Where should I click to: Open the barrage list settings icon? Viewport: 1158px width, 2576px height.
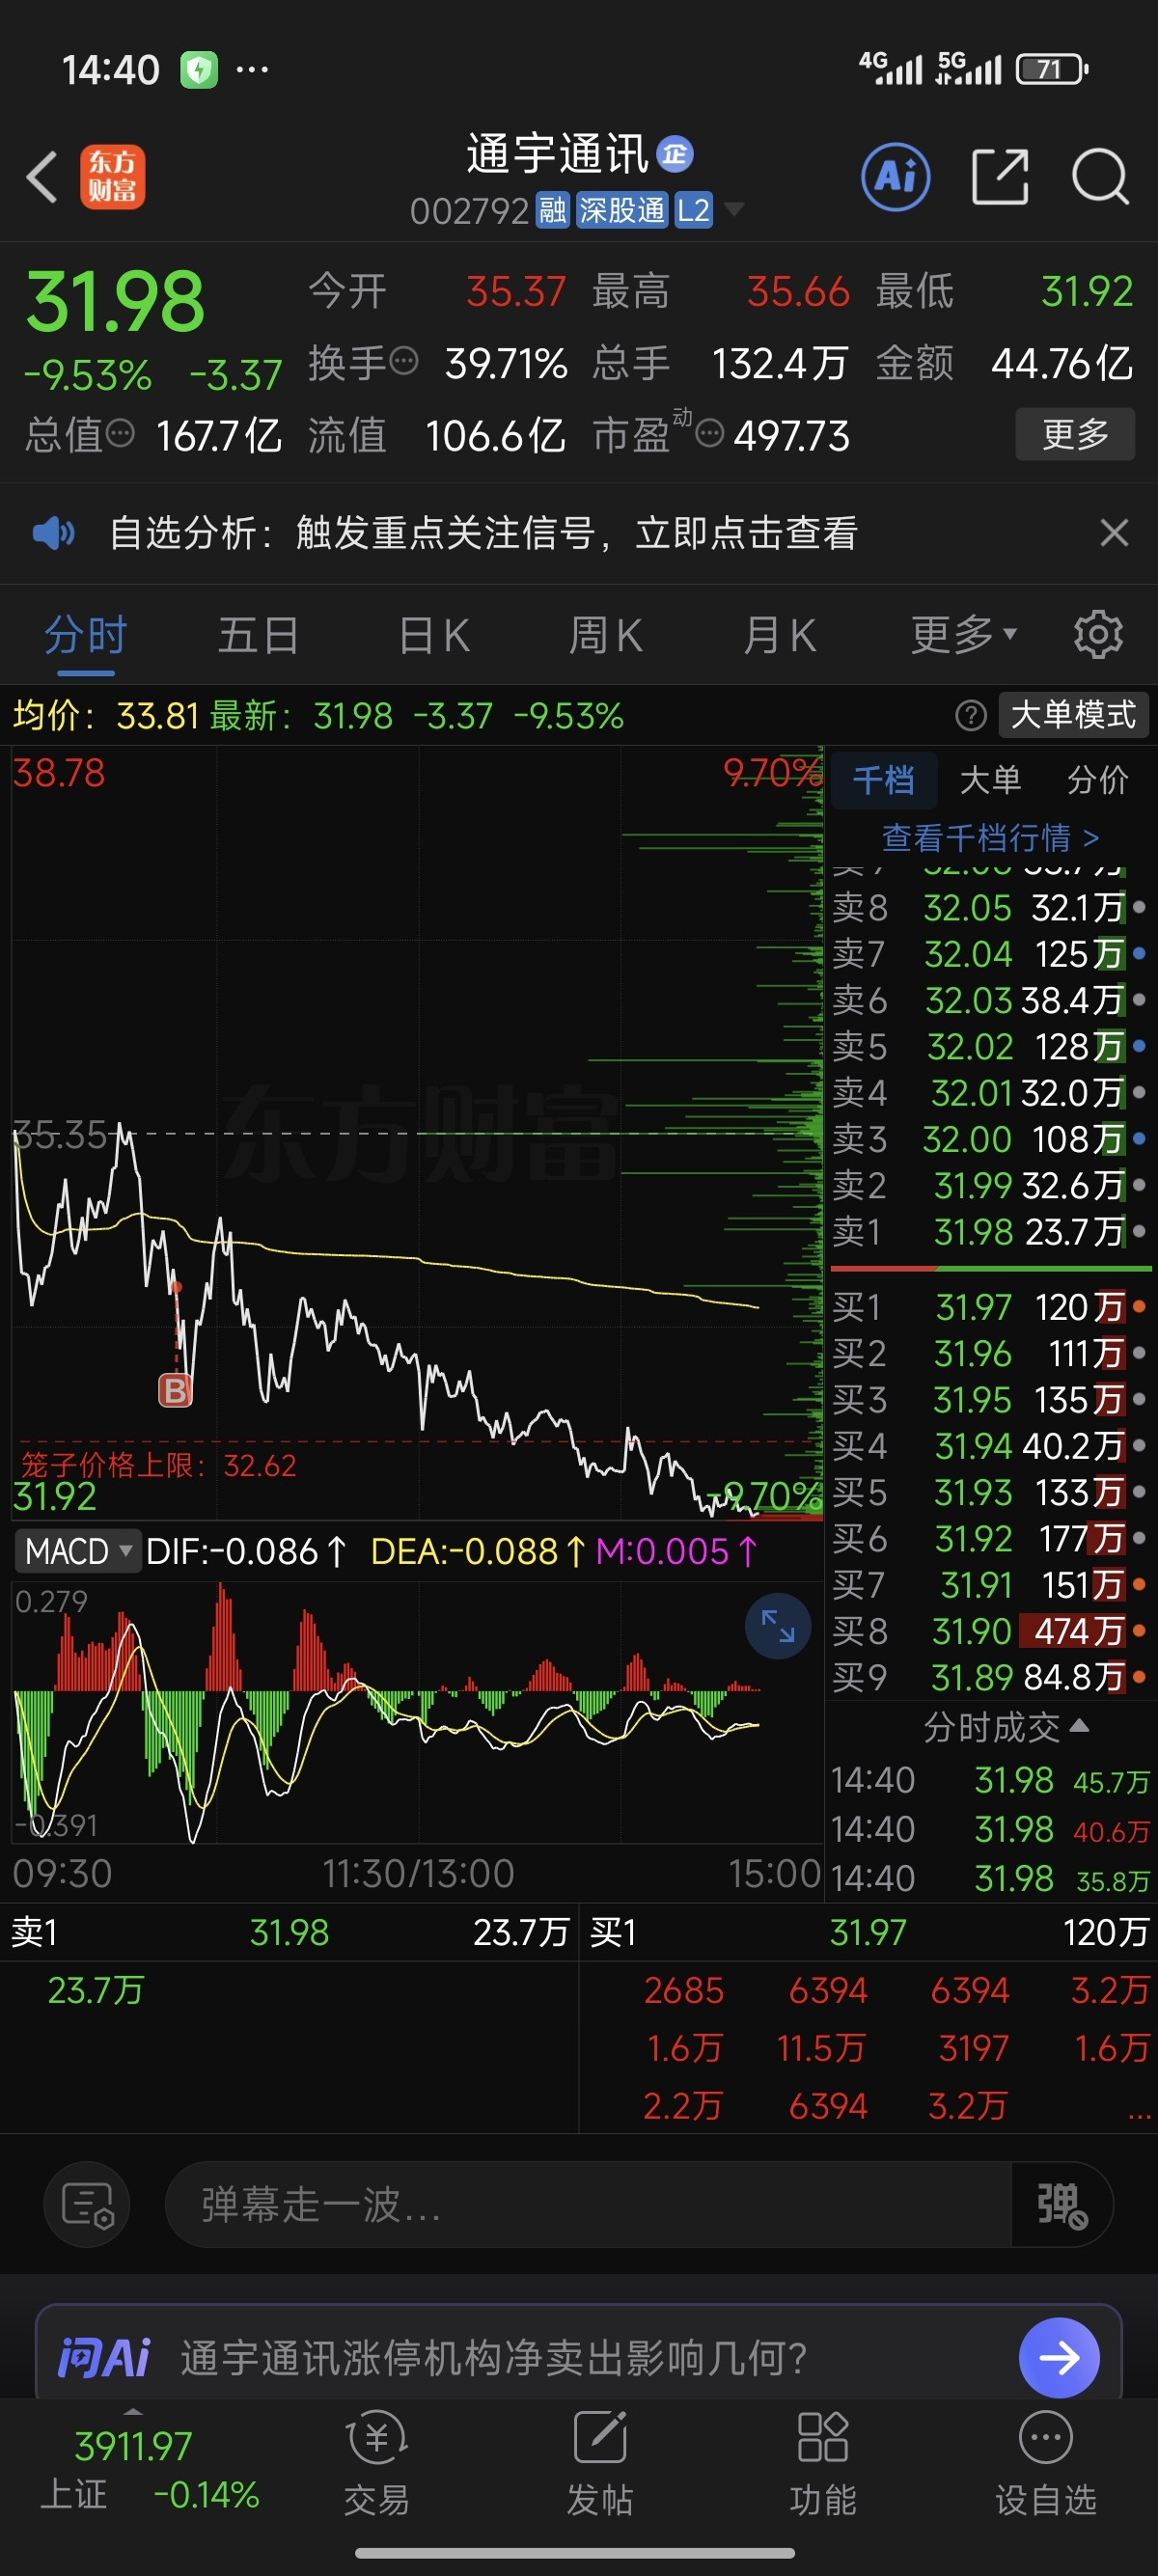click(87, 2205)
